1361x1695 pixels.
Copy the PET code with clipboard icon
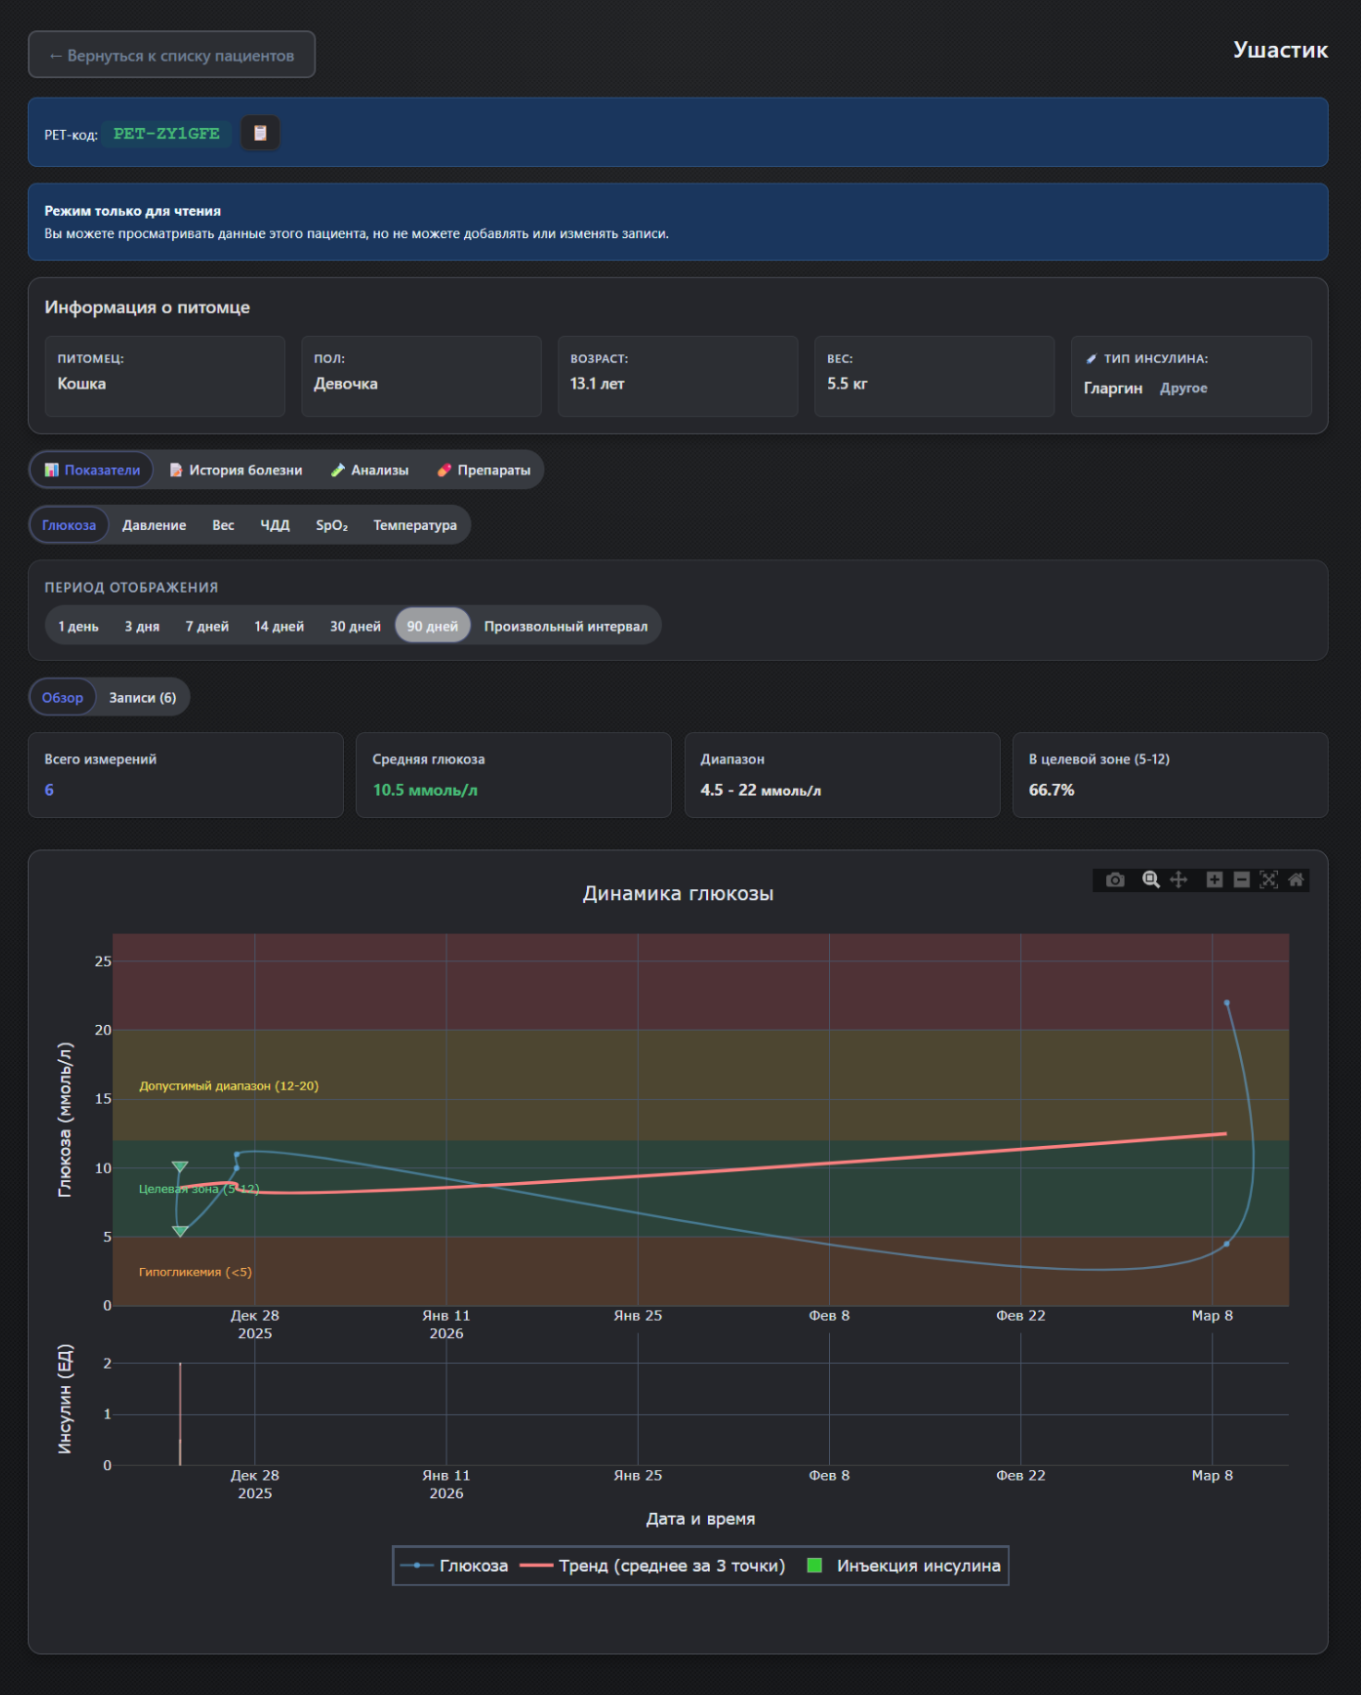pyautogui.click(x=260, y=133)
